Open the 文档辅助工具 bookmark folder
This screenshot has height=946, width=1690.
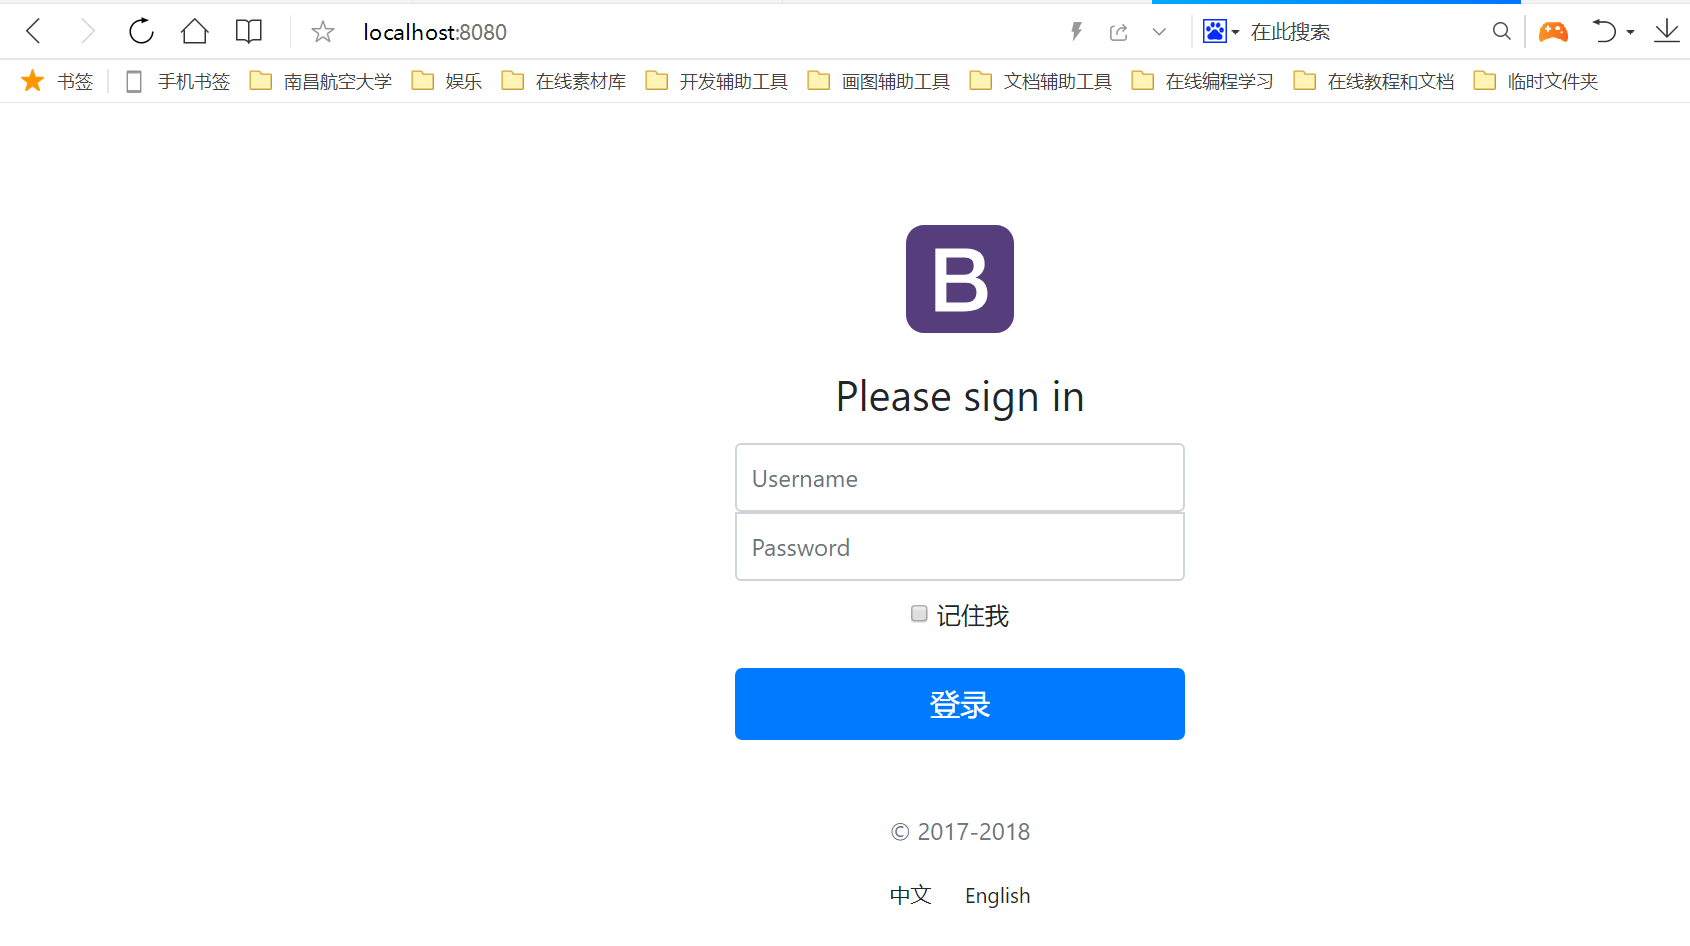click(x=1041, y=81)
